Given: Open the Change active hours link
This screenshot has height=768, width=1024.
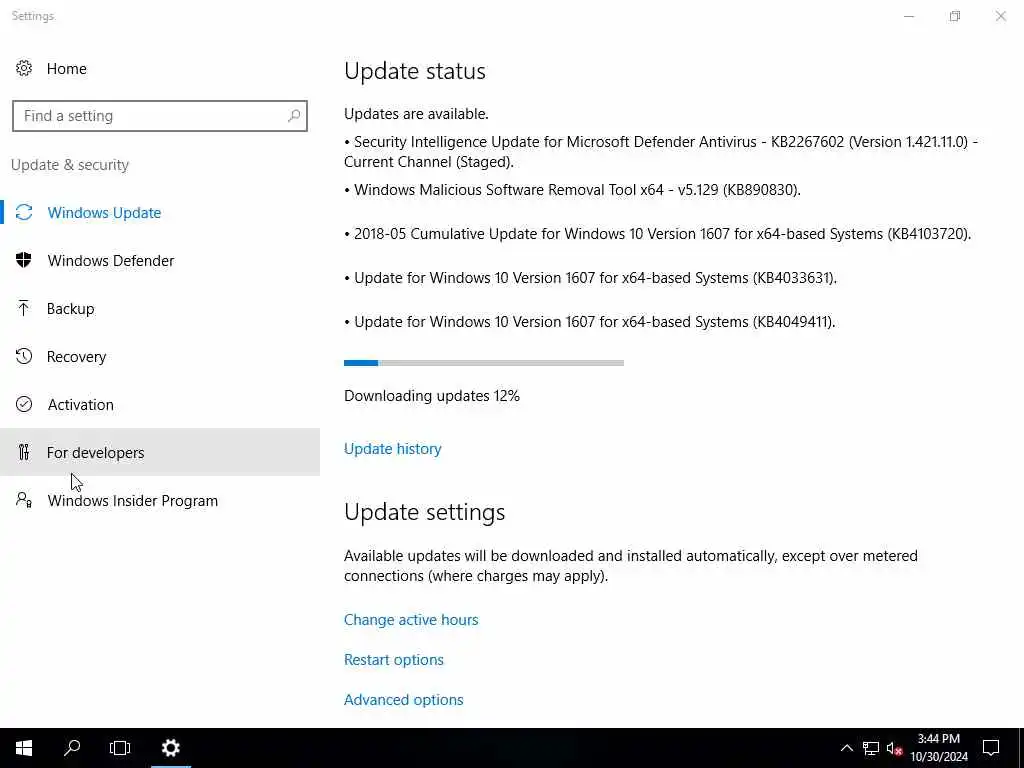Looking at the screenshot, I should point(411,620).
